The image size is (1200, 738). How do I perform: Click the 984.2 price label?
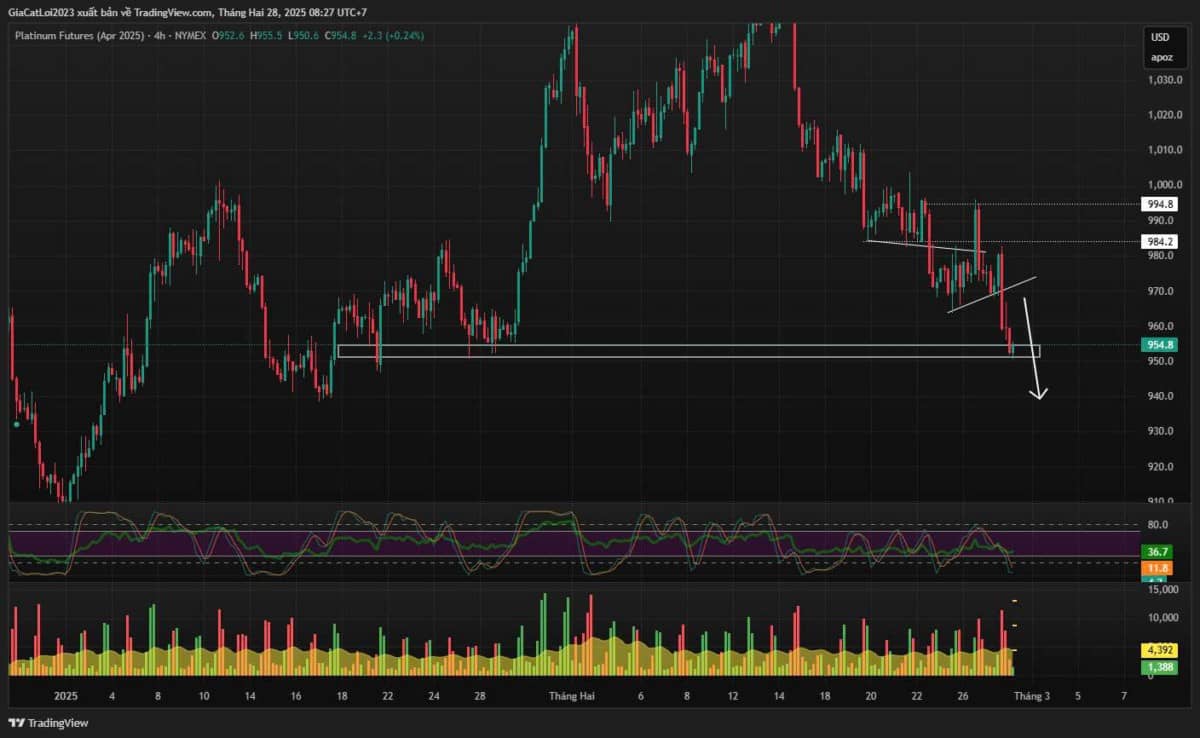click(1160, 241)
